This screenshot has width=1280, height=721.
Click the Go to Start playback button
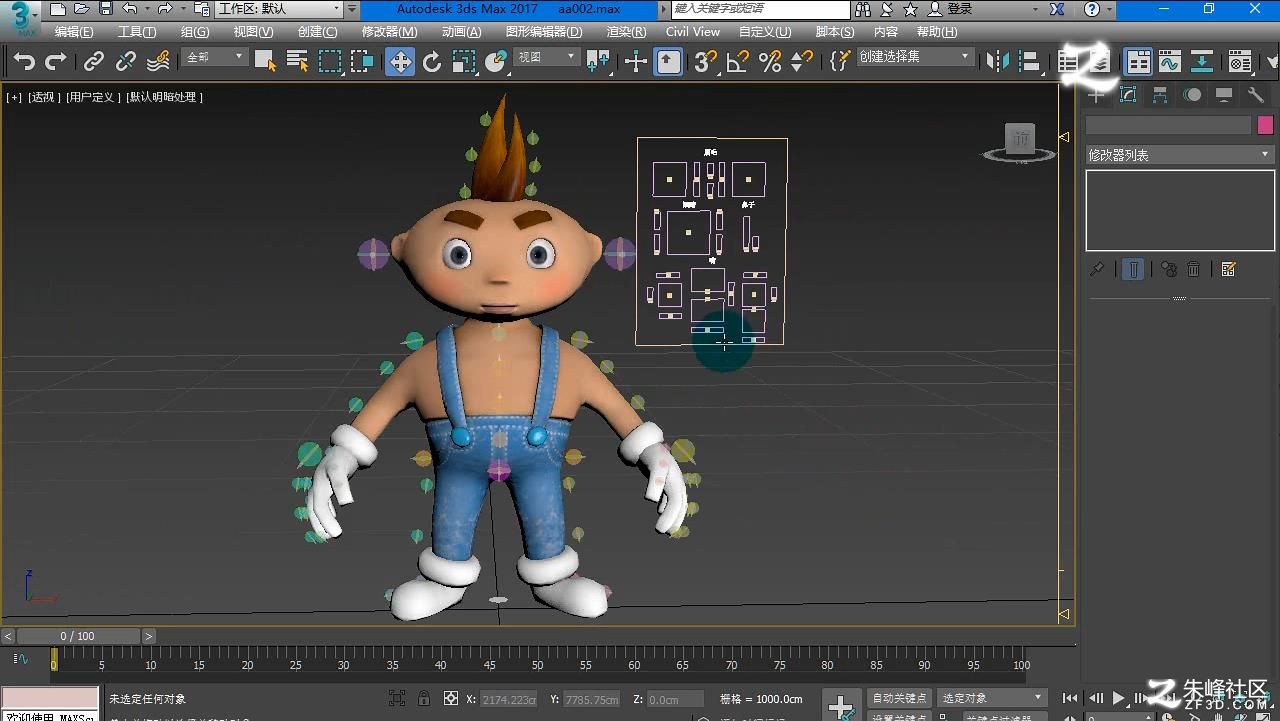pyautogui.click(x=1070, y=698)
